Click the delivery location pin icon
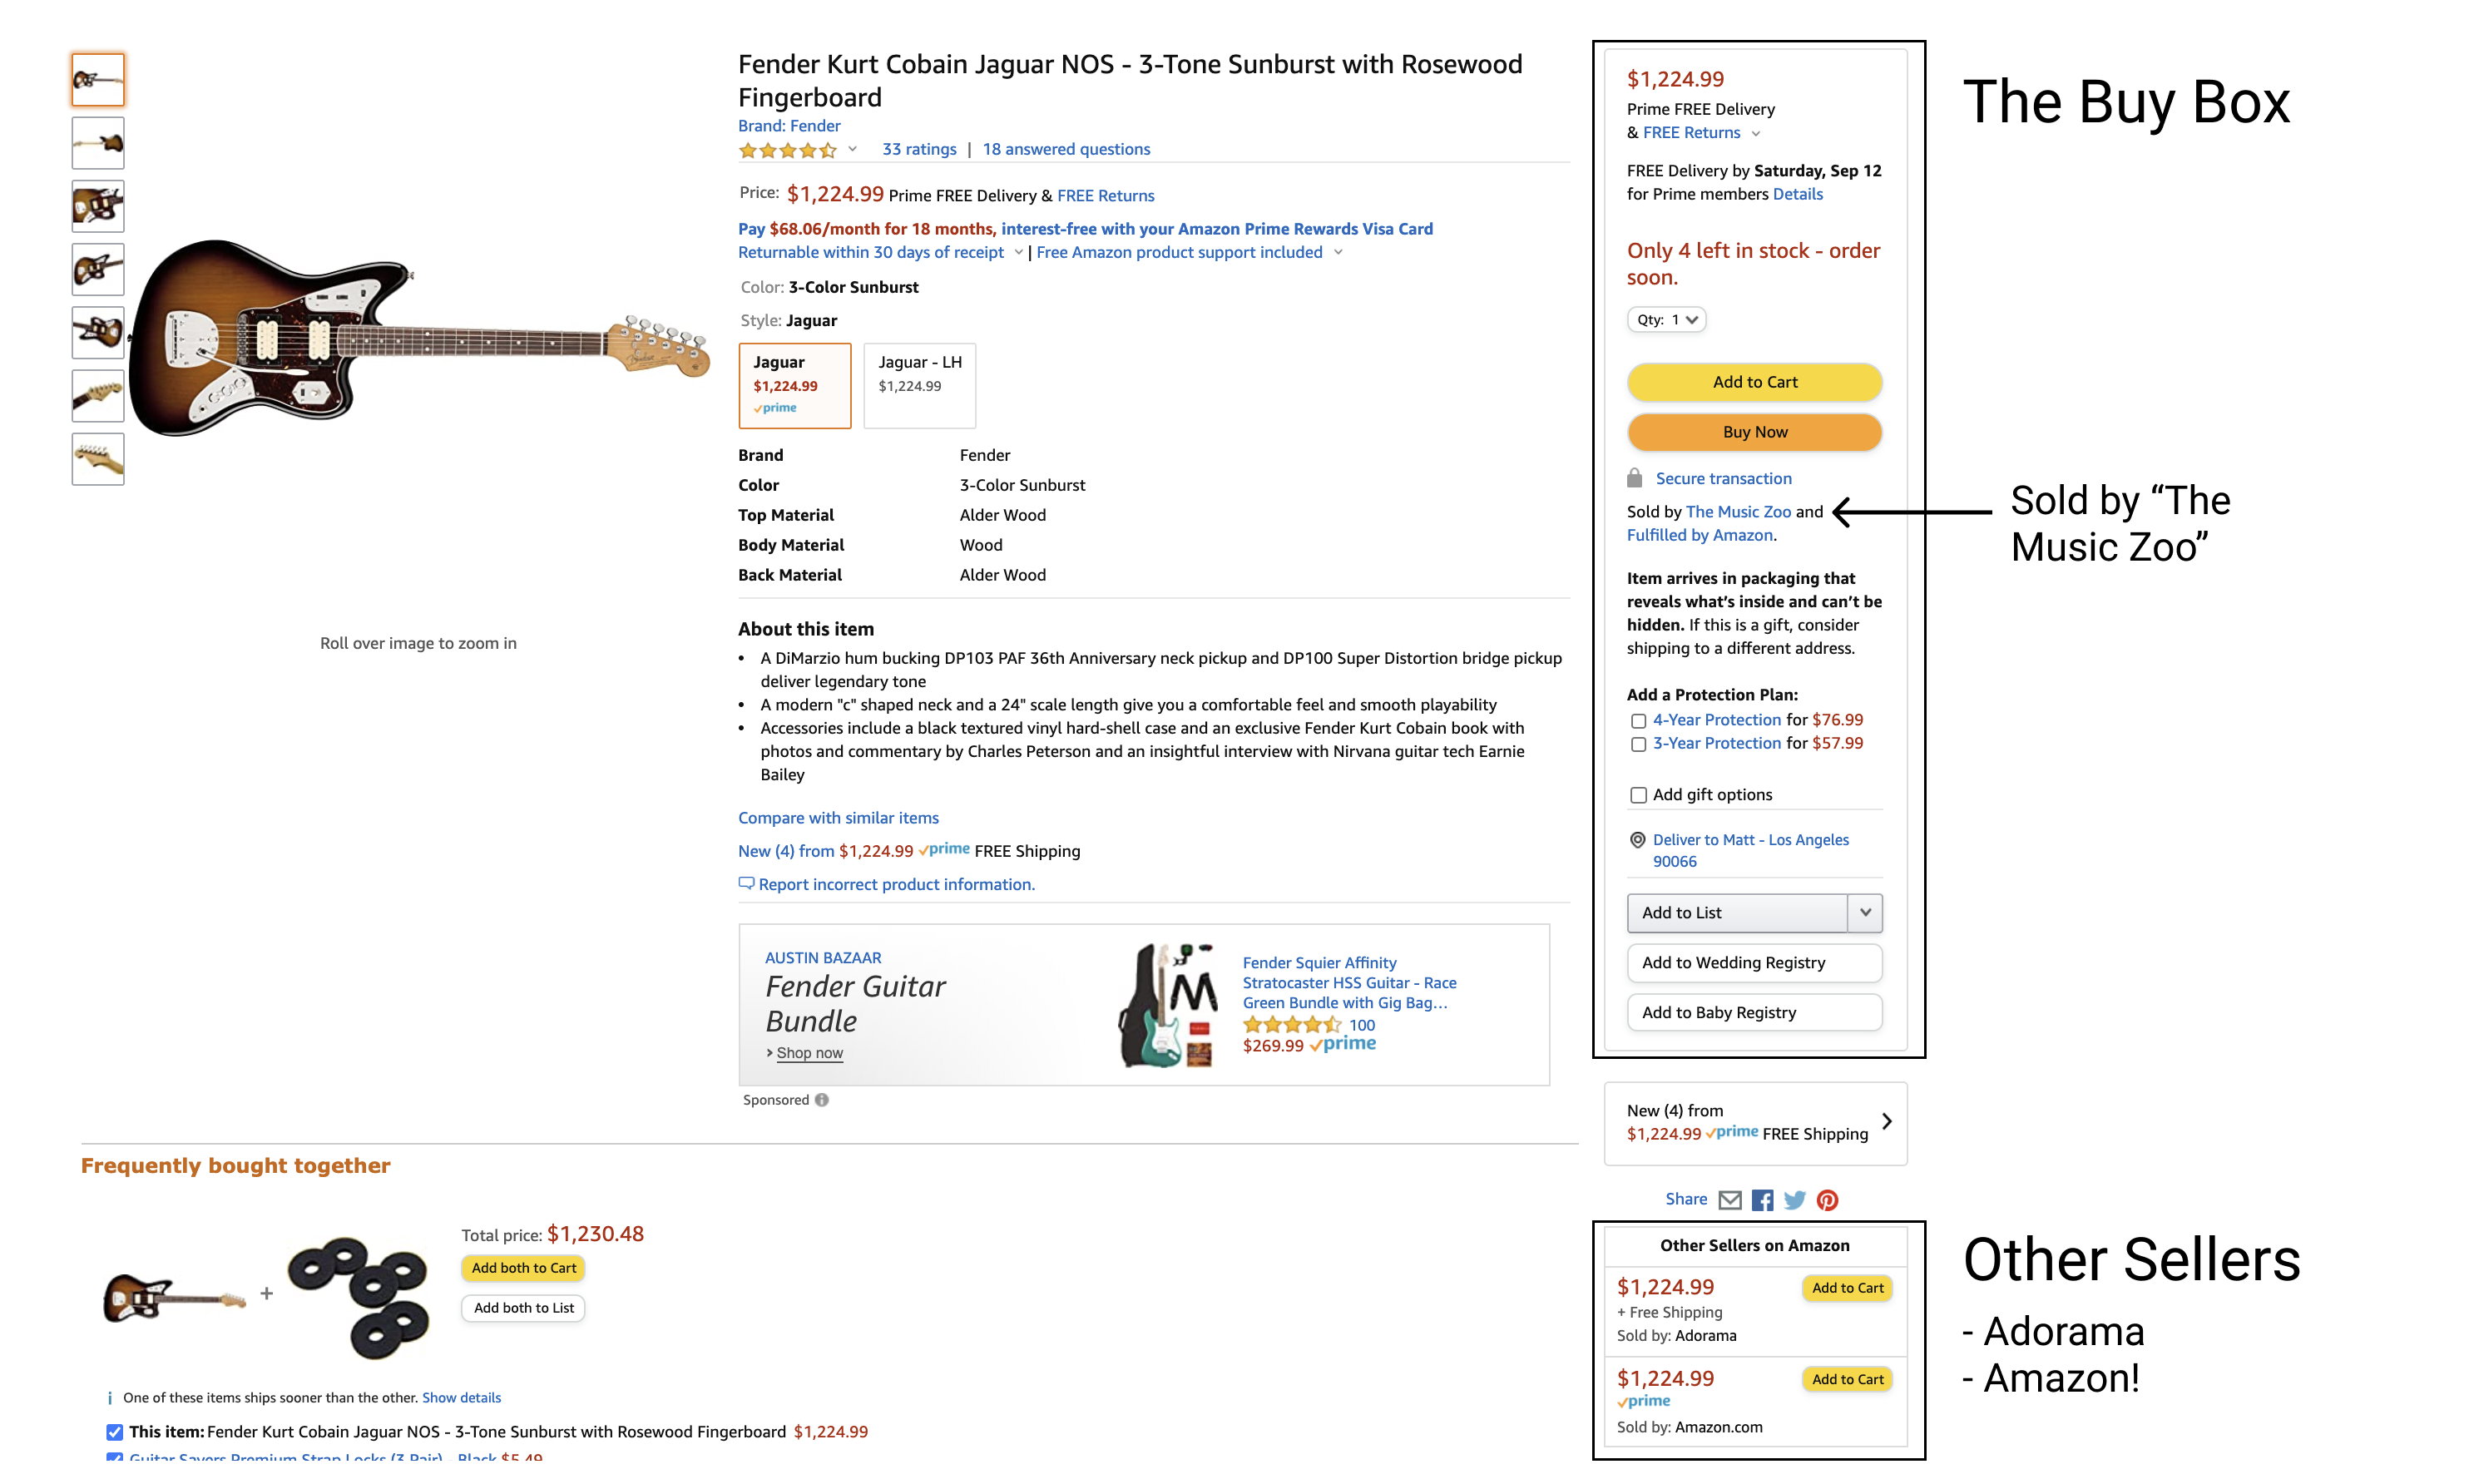 (1637, 840)
